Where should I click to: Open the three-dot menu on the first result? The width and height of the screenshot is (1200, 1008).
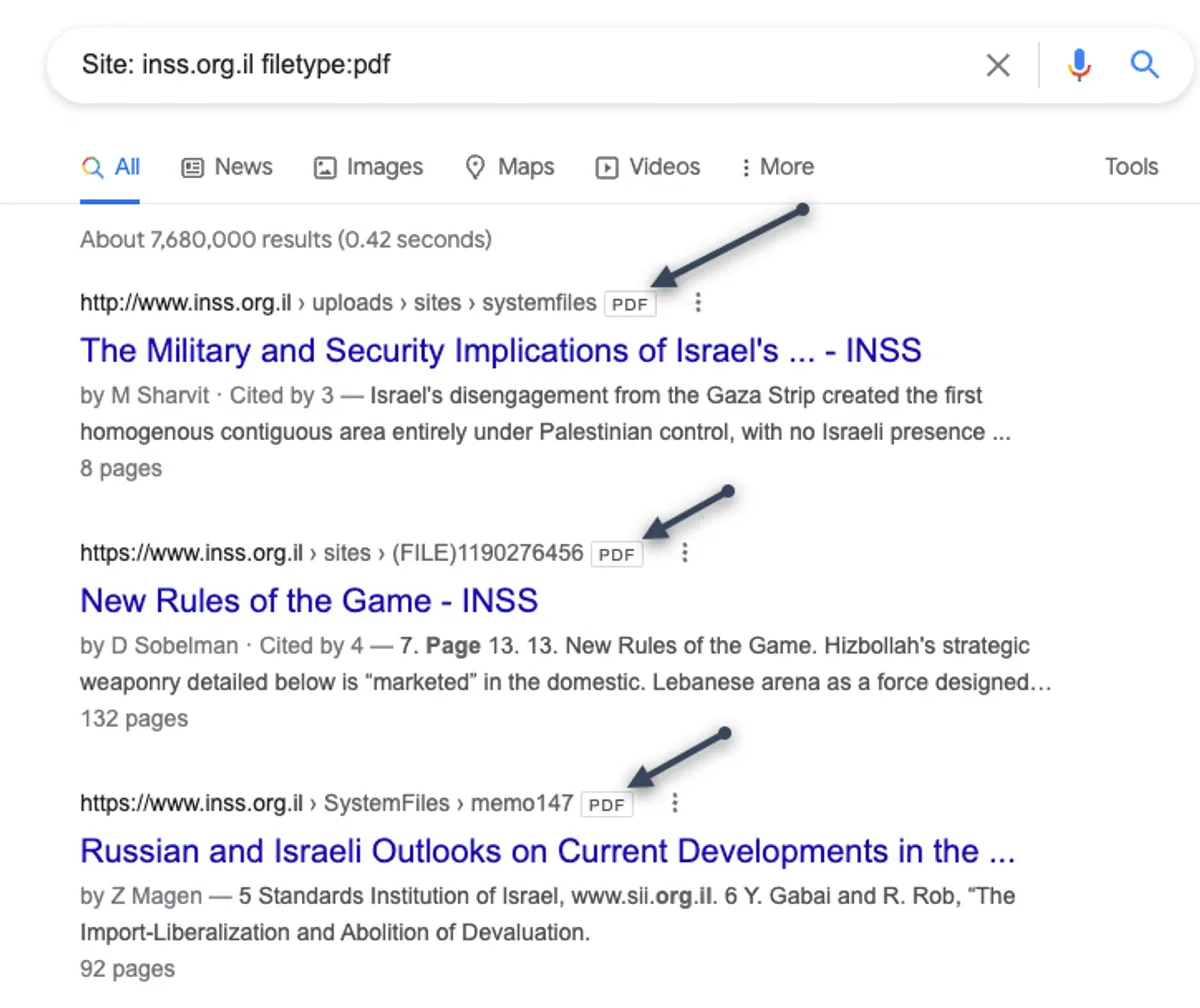[698, 303]
